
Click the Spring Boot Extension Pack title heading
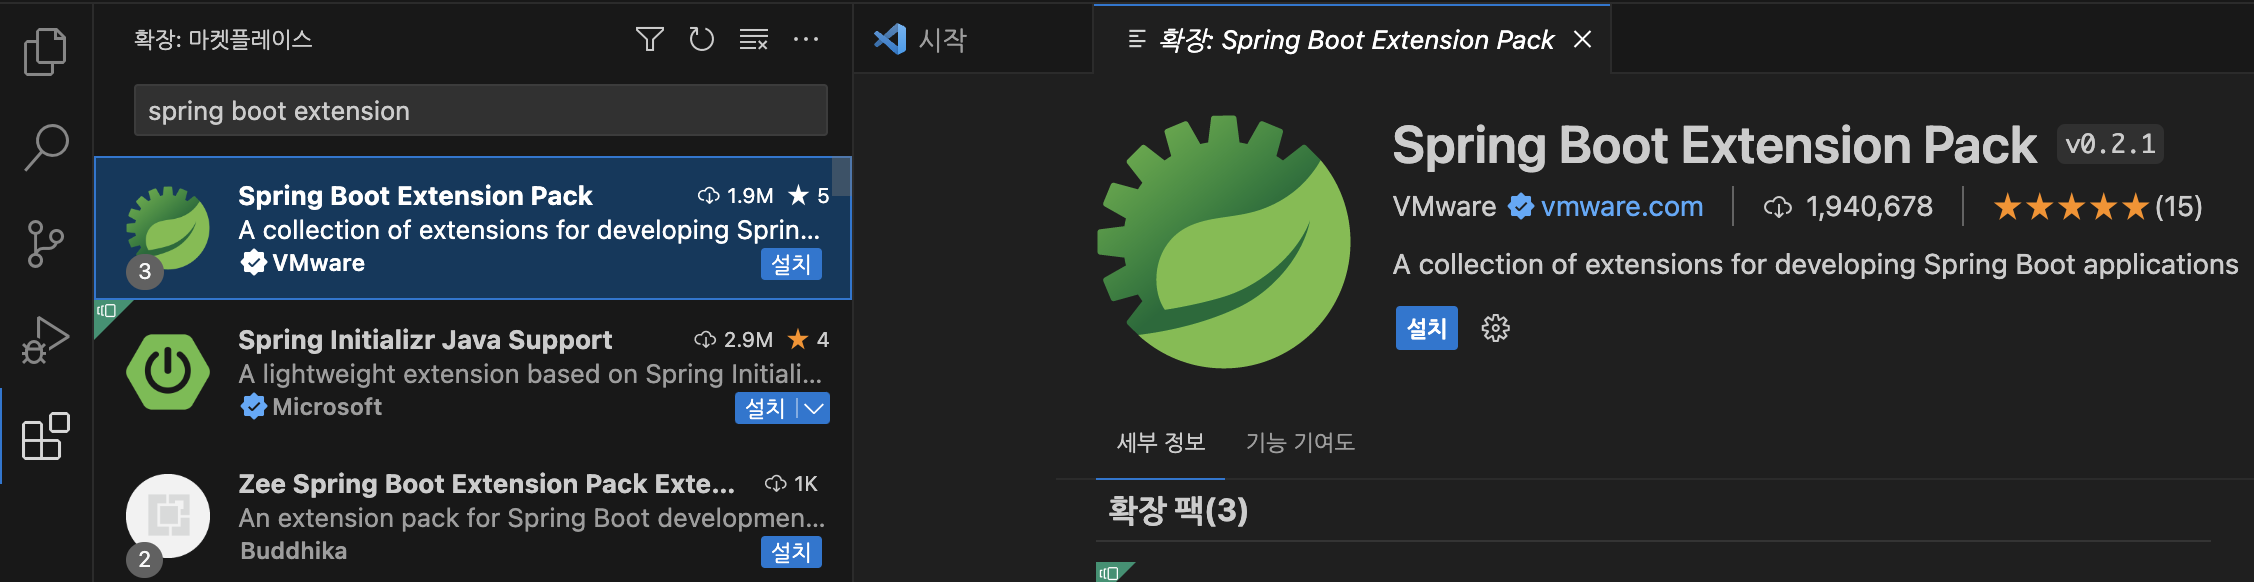pos(1714,145)
